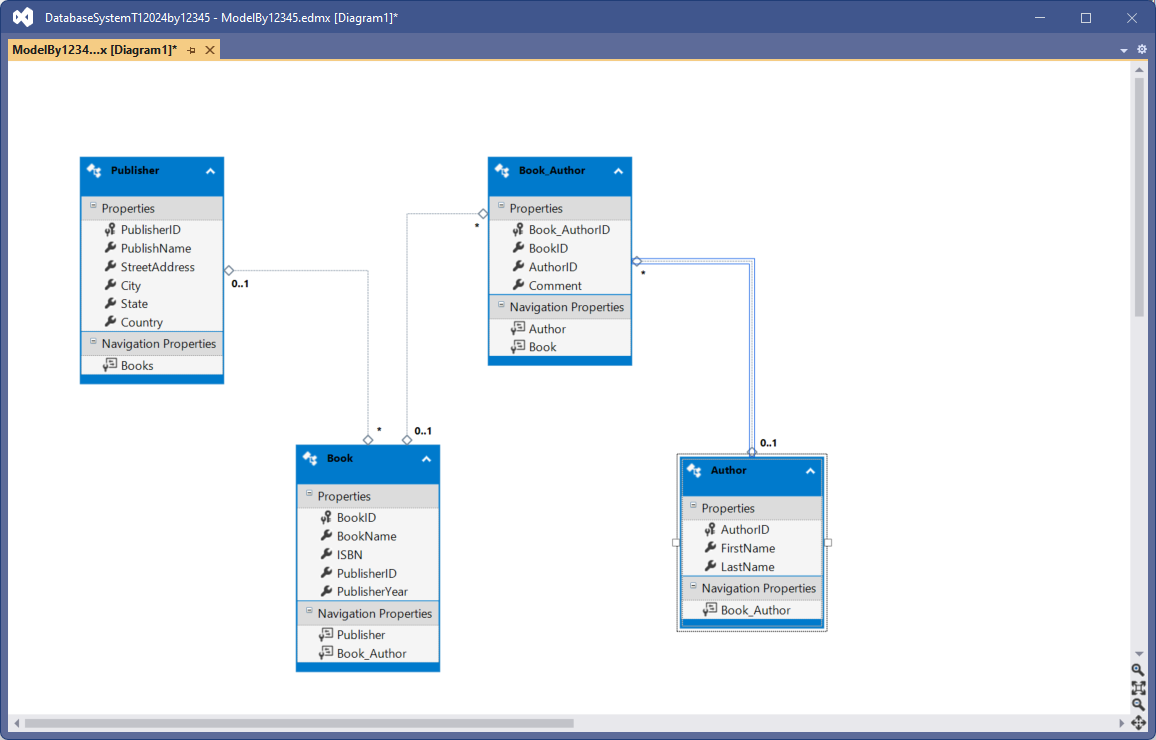Click the Publisher entity header icon
Screen dimensions: 1156x740
click(x=95, y=171)
